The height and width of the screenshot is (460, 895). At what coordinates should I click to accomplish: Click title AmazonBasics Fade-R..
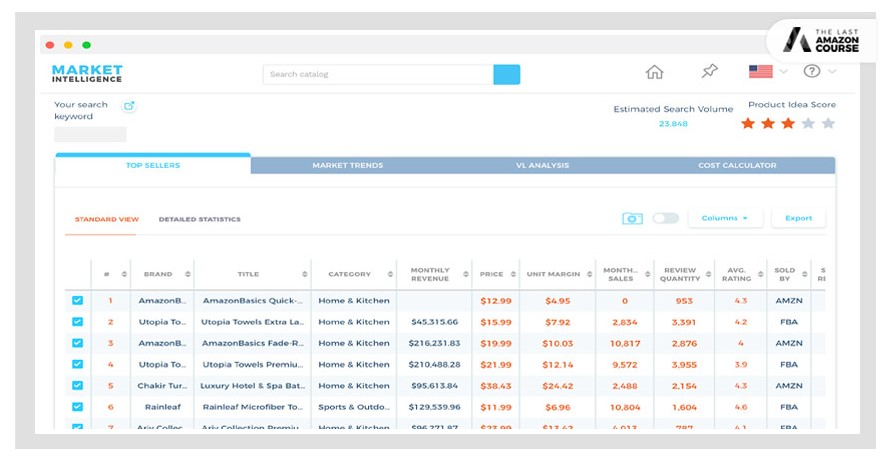pyautogui.click(x=252, y=343)
